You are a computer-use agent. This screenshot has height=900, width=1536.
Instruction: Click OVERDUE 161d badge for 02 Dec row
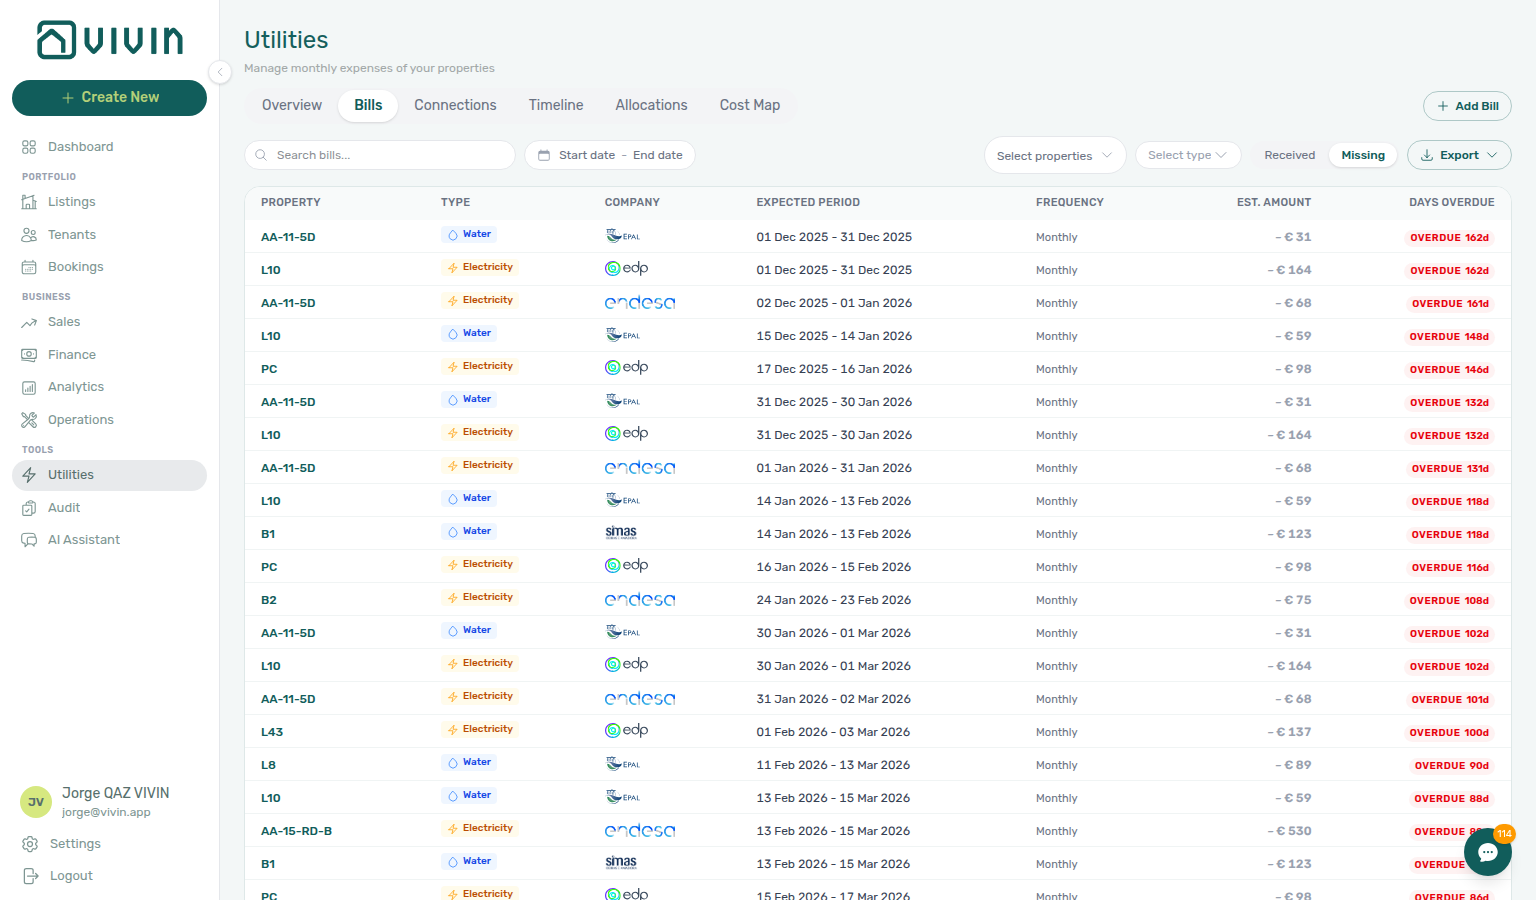pyautogui.click(x=1450, y=304)
